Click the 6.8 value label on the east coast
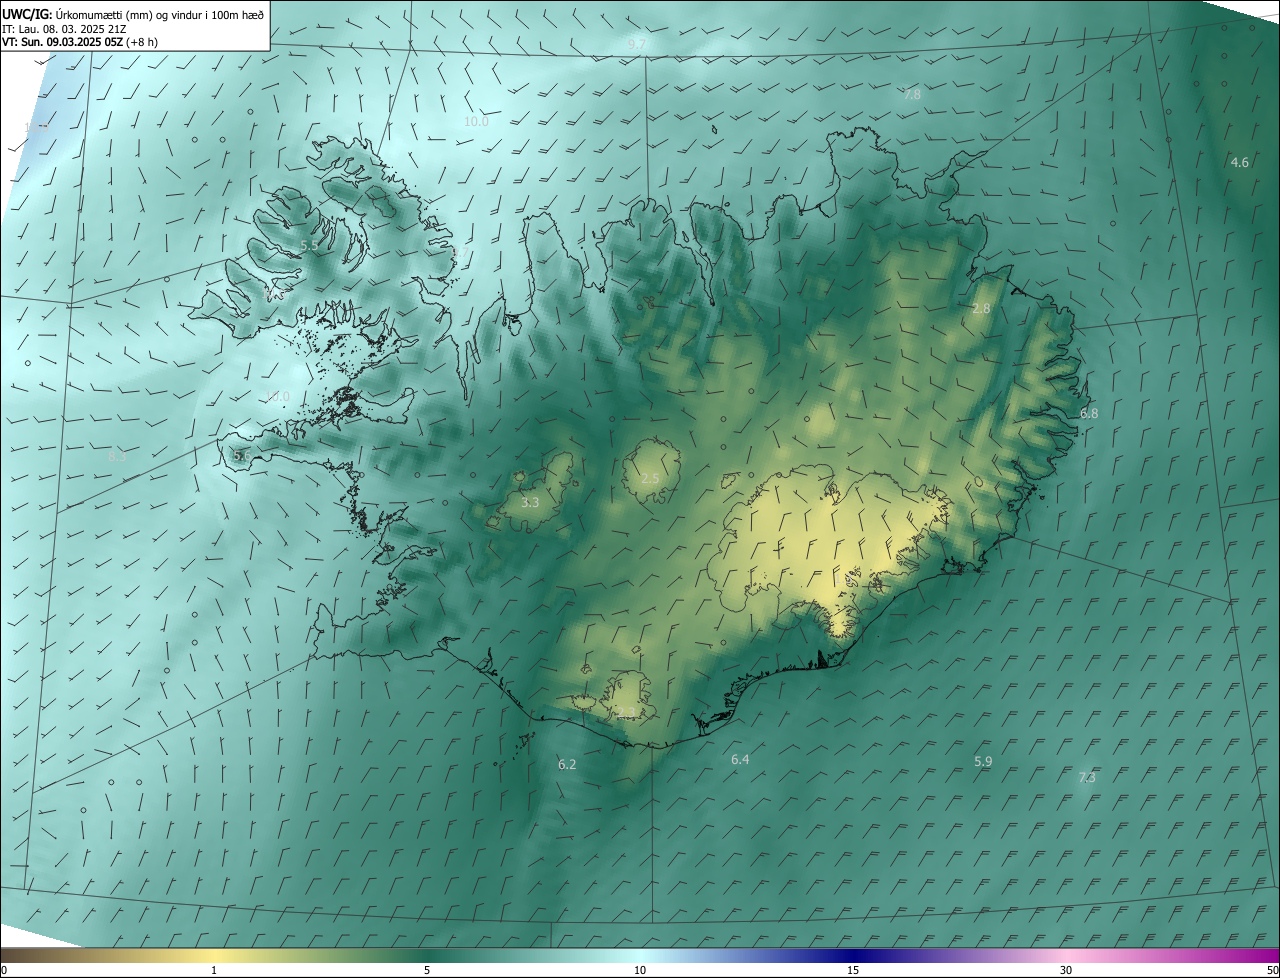The height and width of the screenshot is (978, 1280). (x=1089, y=413)
